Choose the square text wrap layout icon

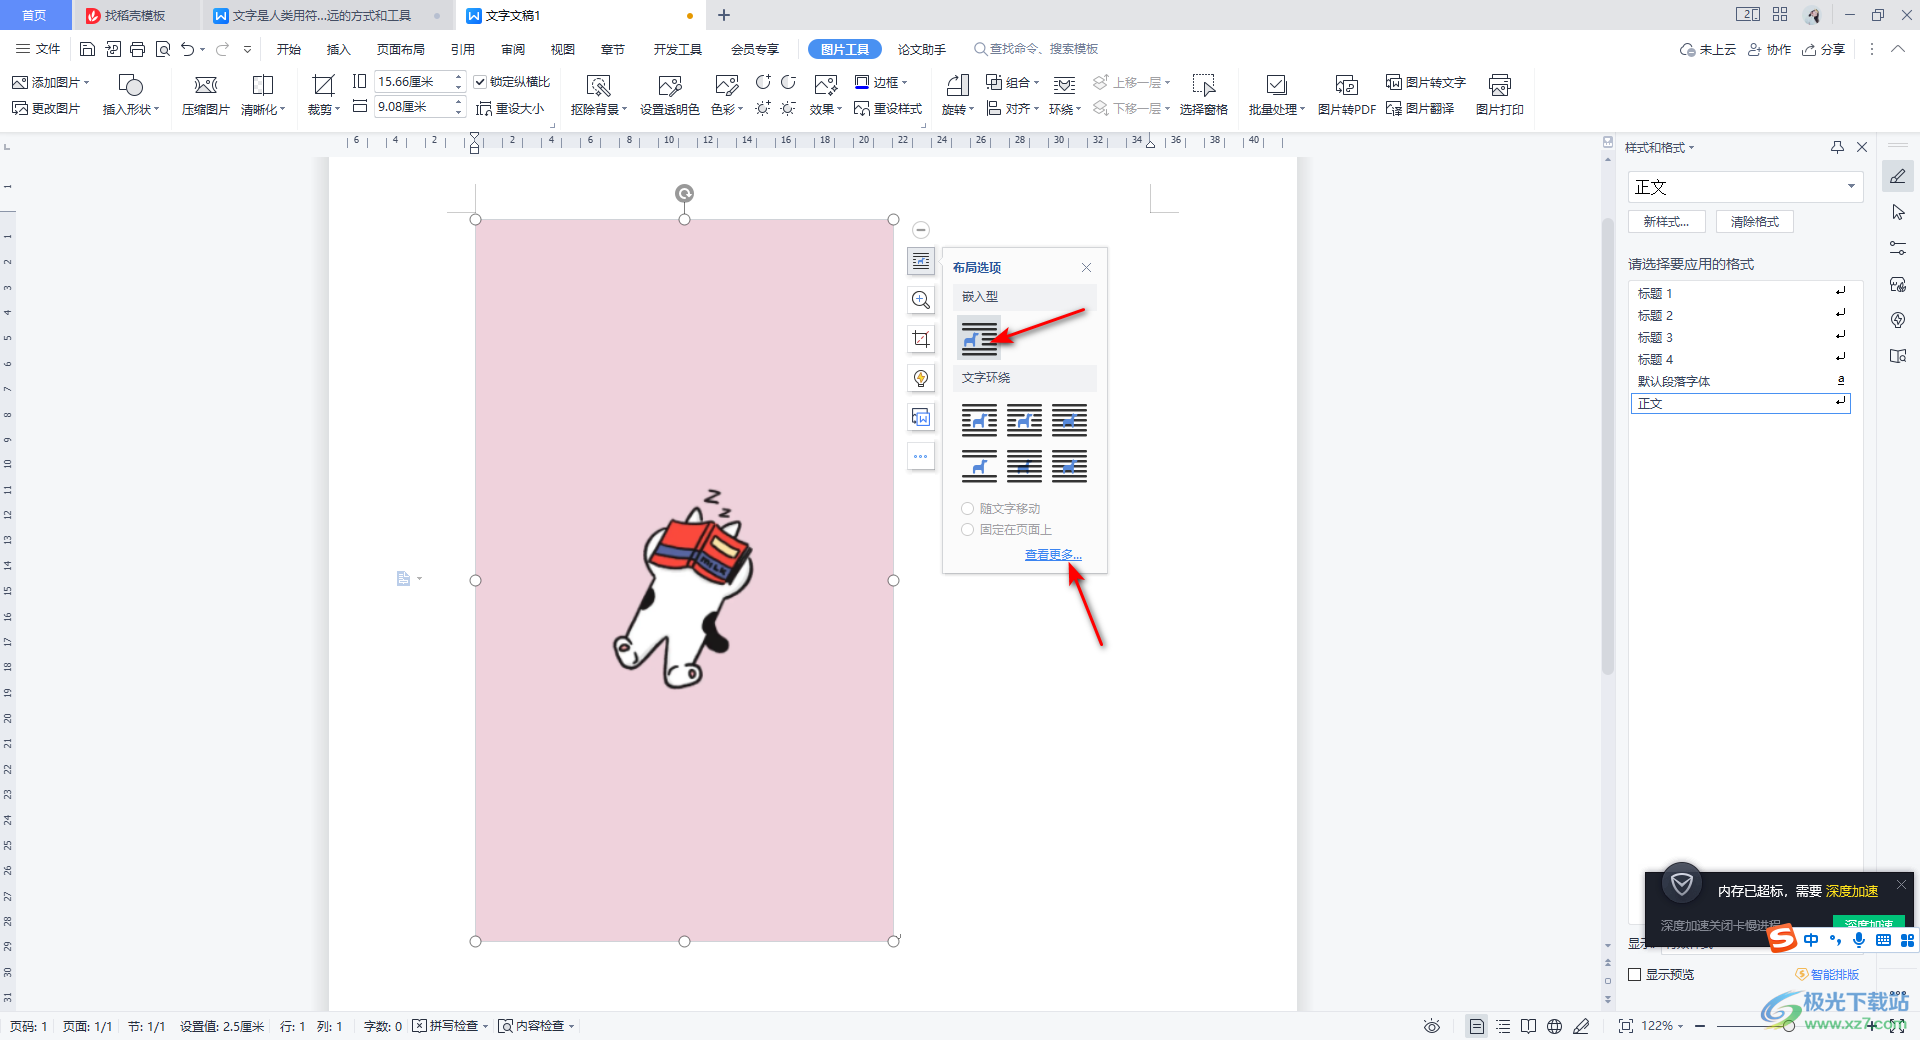point(979,420)
